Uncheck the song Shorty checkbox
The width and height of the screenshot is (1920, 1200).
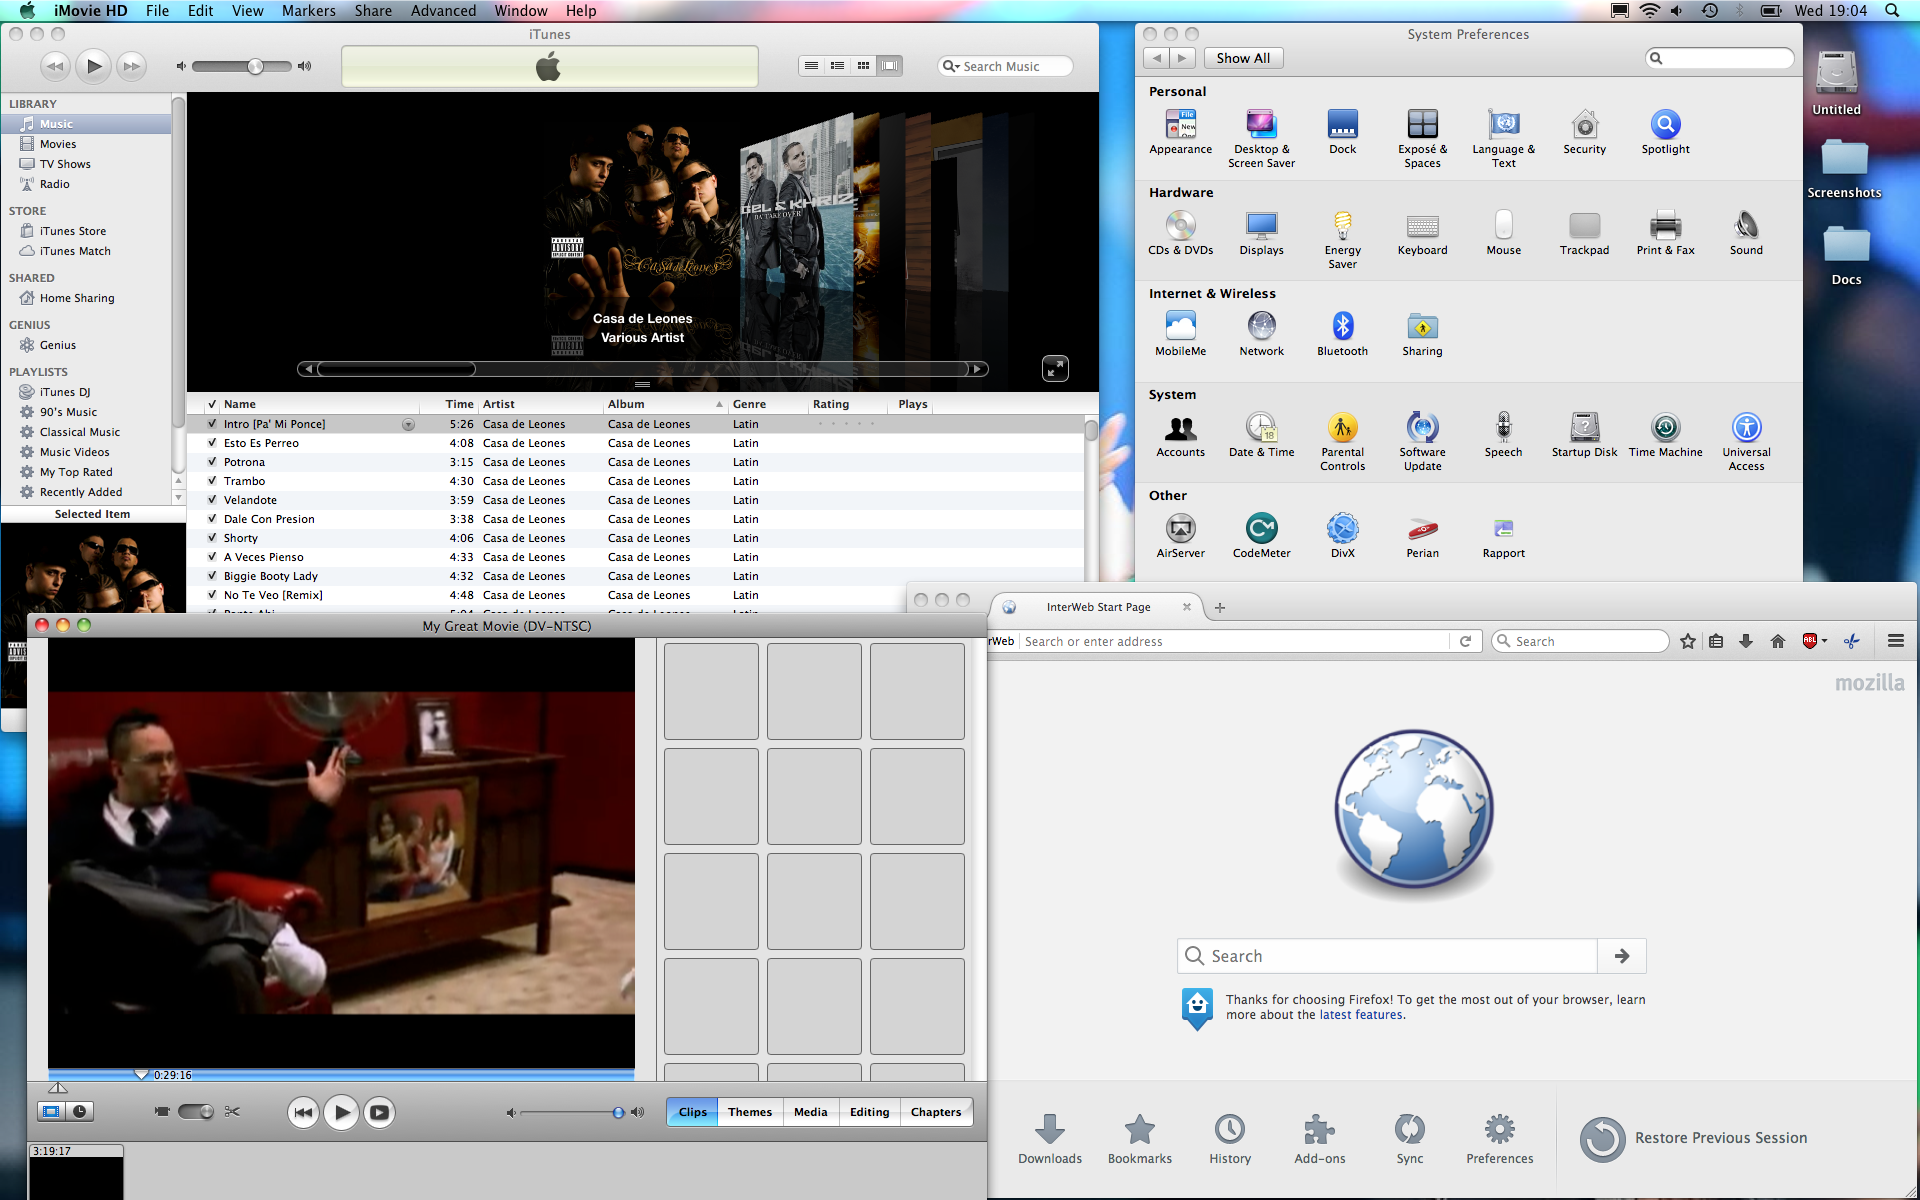pyautogui.click(x=212, y=538)
